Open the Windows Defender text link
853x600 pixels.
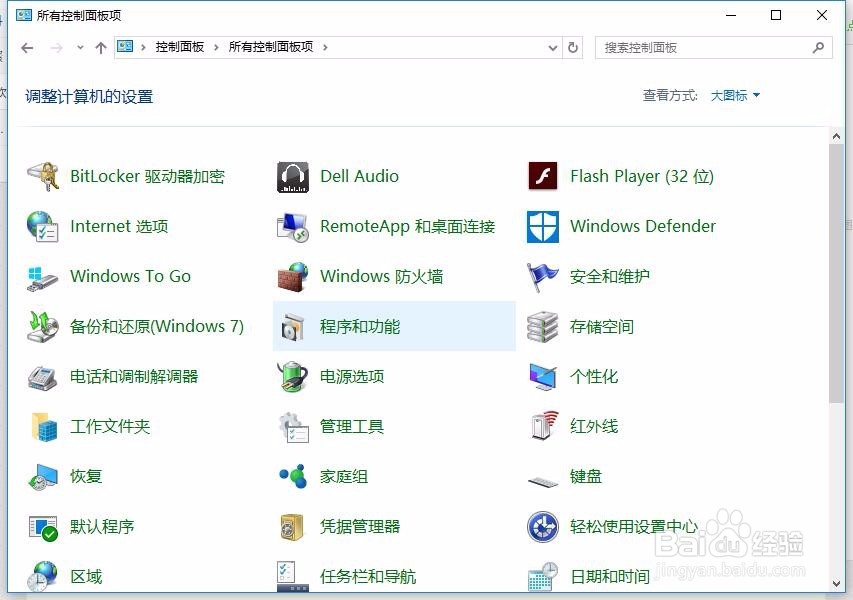[x=643, y=226]
